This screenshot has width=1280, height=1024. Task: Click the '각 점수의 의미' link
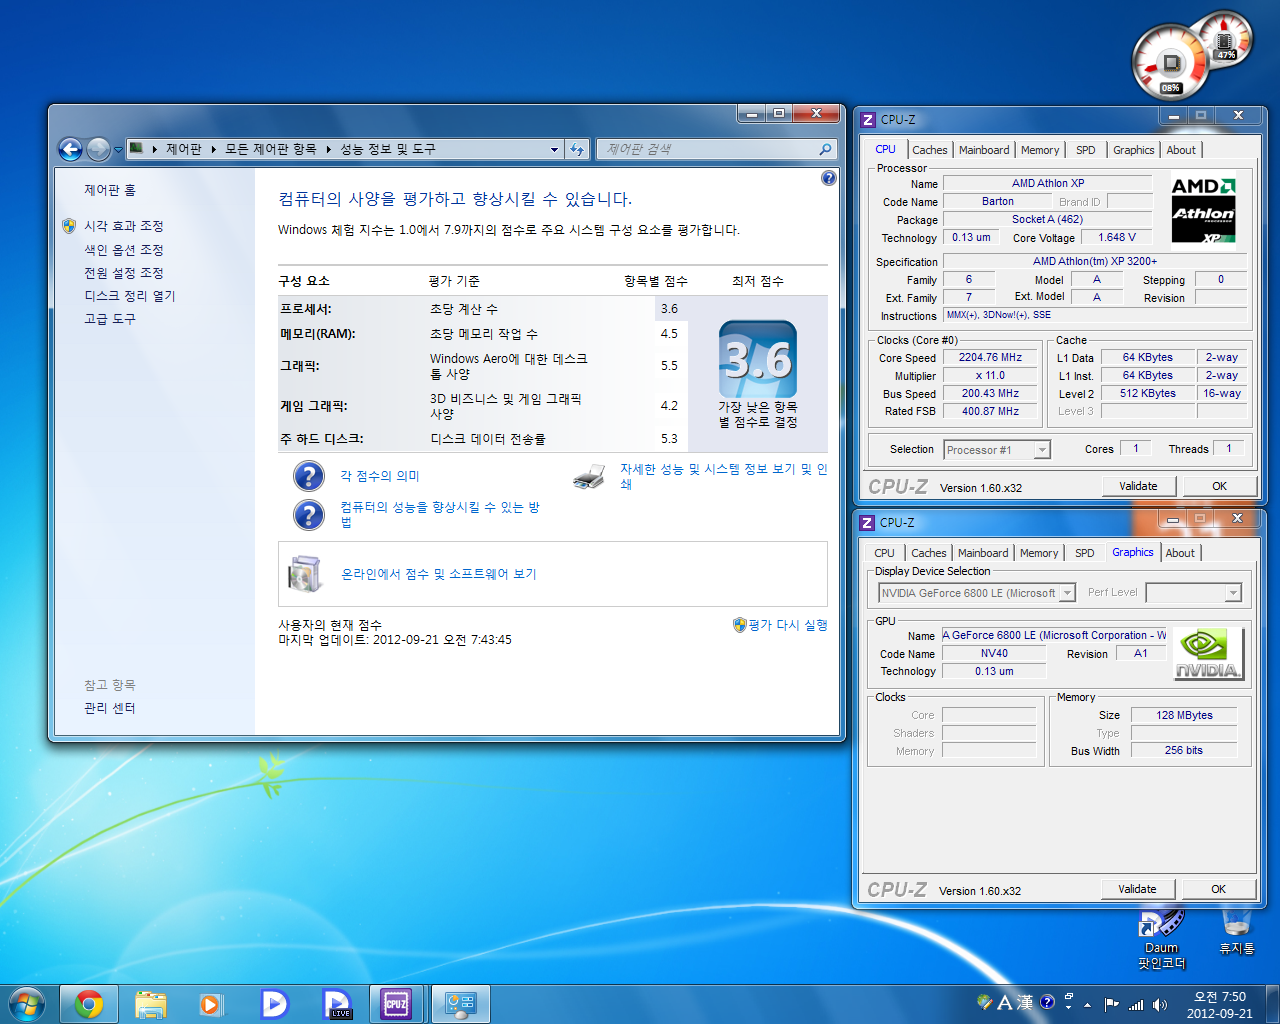pyautogui.click(x=380, y=476)
